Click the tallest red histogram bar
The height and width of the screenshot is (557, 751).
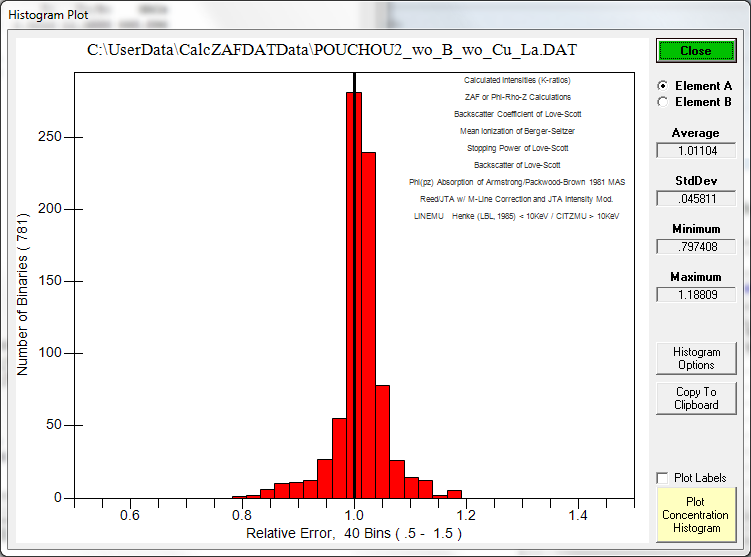(x=354, y=300)
